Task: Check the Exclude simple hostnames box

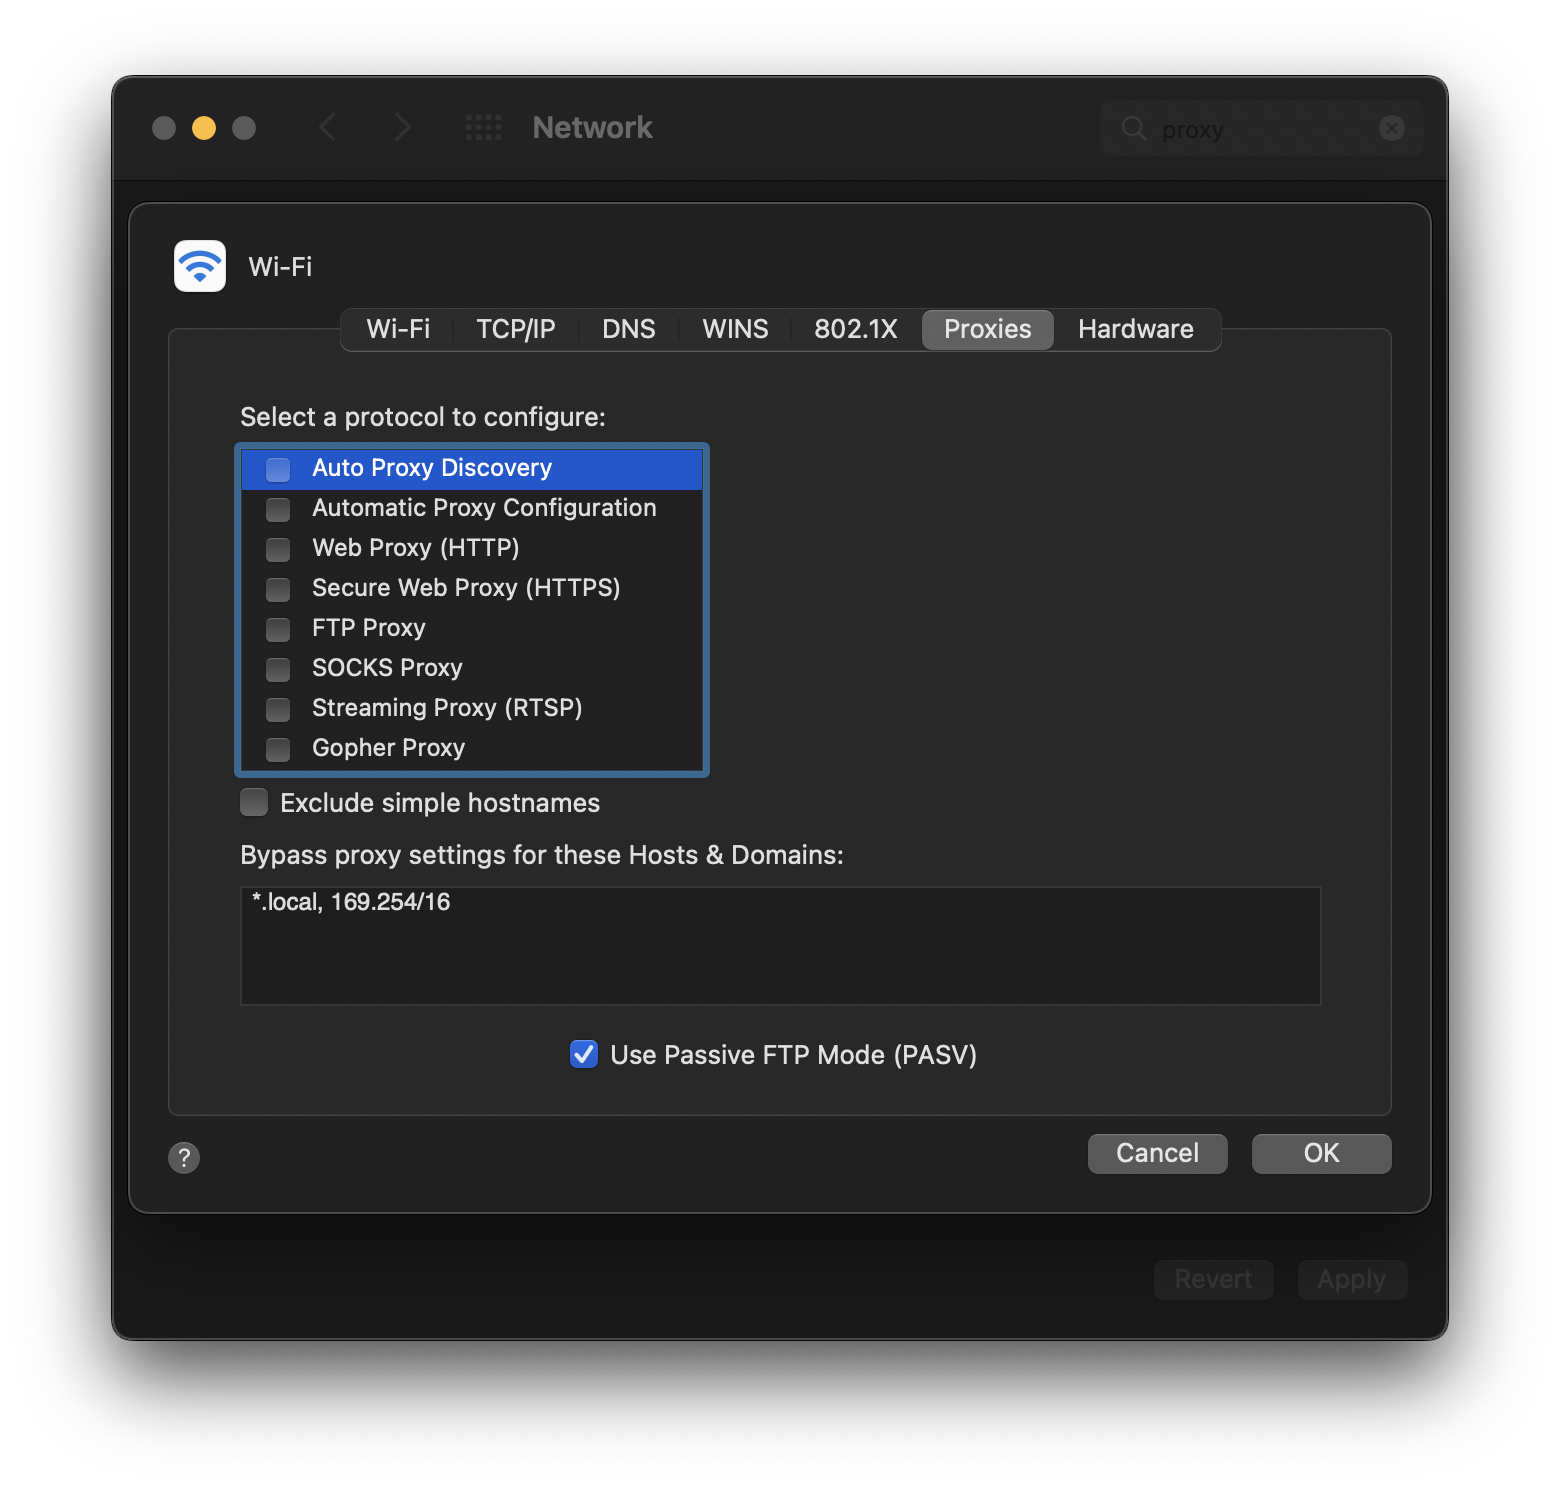Action: coord(253,802)
